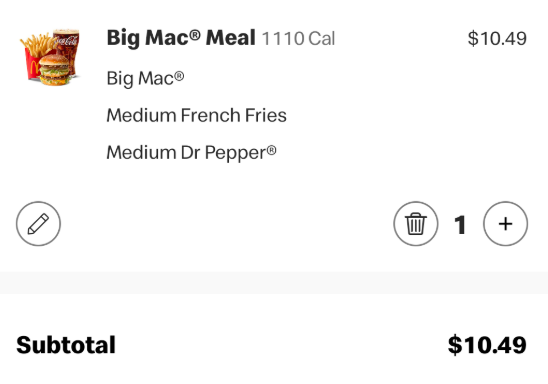Click the bold subtotal amount $10.49

487,345
